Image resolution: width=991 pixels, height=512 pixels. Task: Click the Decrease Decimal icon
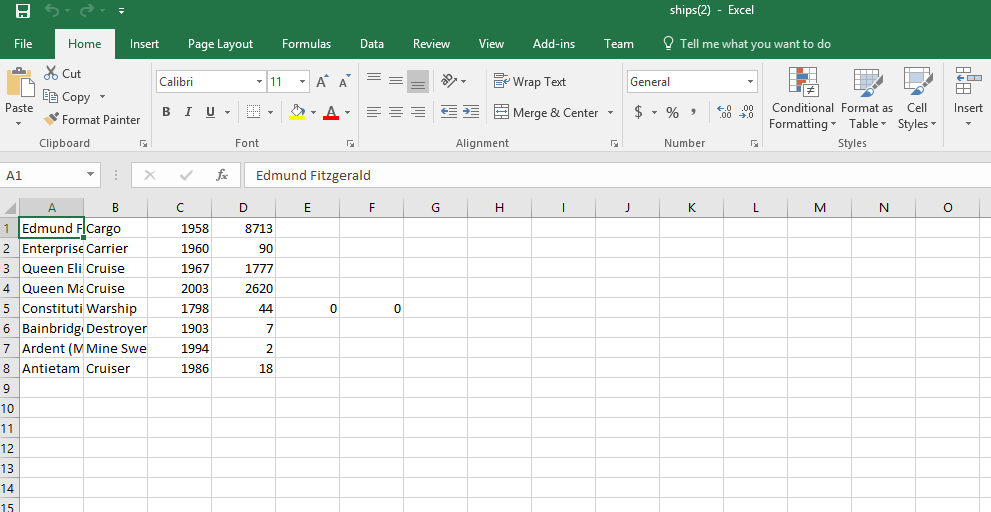(x=746, y=112)
